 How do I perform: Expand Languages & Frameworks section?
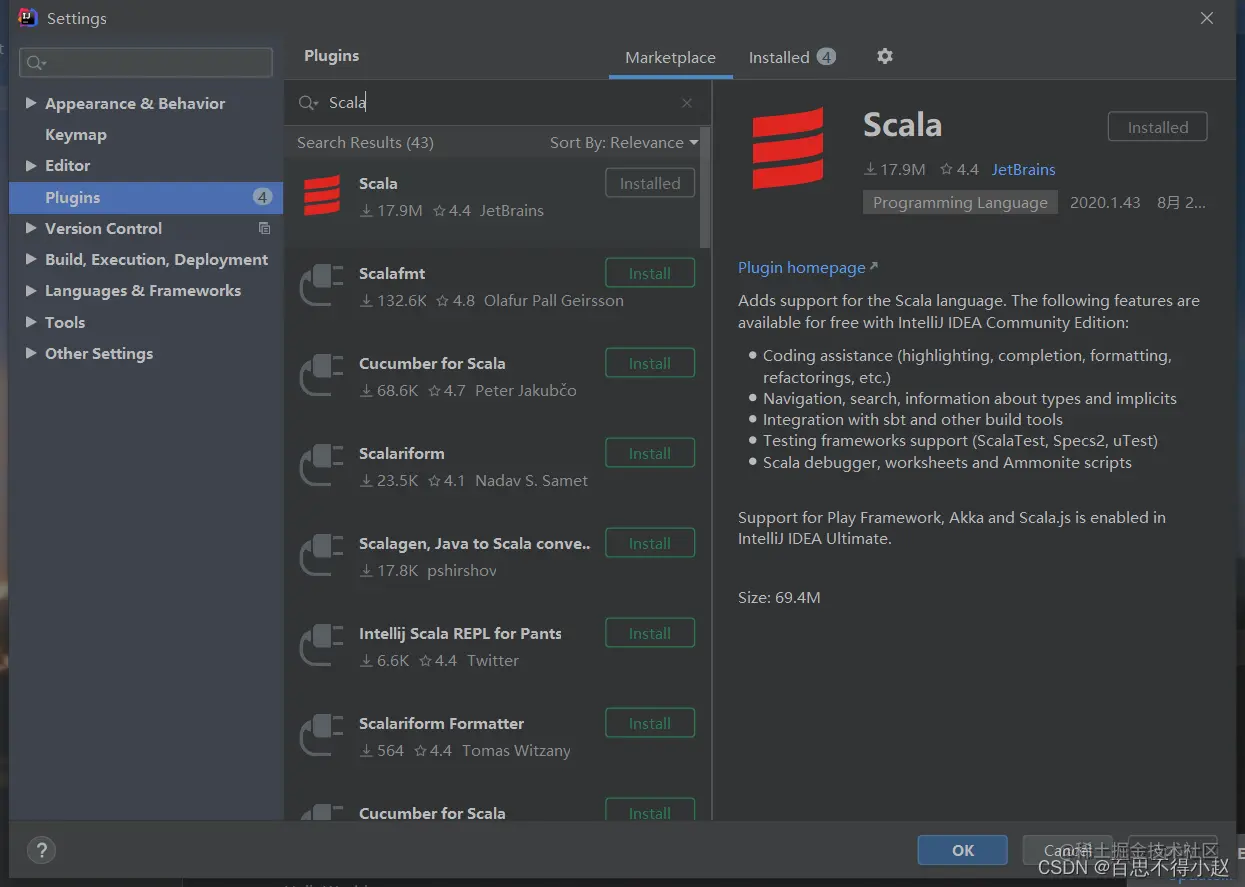(x=31, y=290)
